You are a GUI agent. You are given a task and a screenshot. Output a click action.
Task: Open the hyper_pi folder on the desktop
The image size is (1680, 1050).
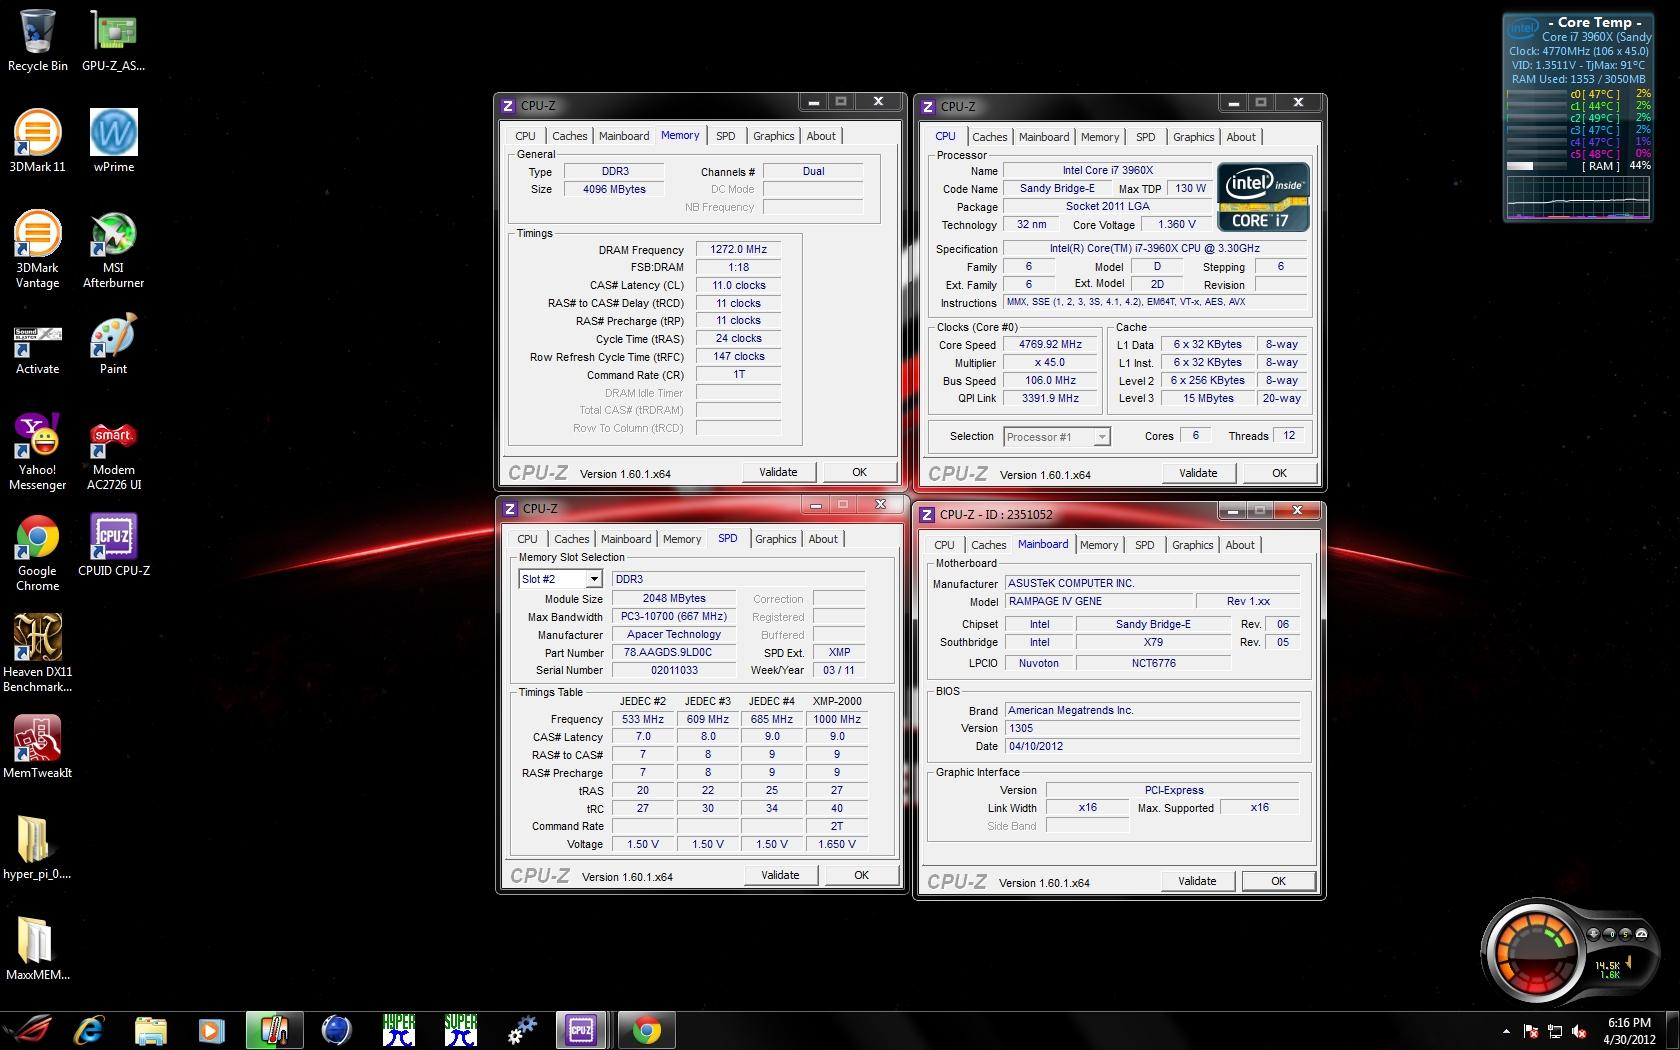tap(38, 848)
